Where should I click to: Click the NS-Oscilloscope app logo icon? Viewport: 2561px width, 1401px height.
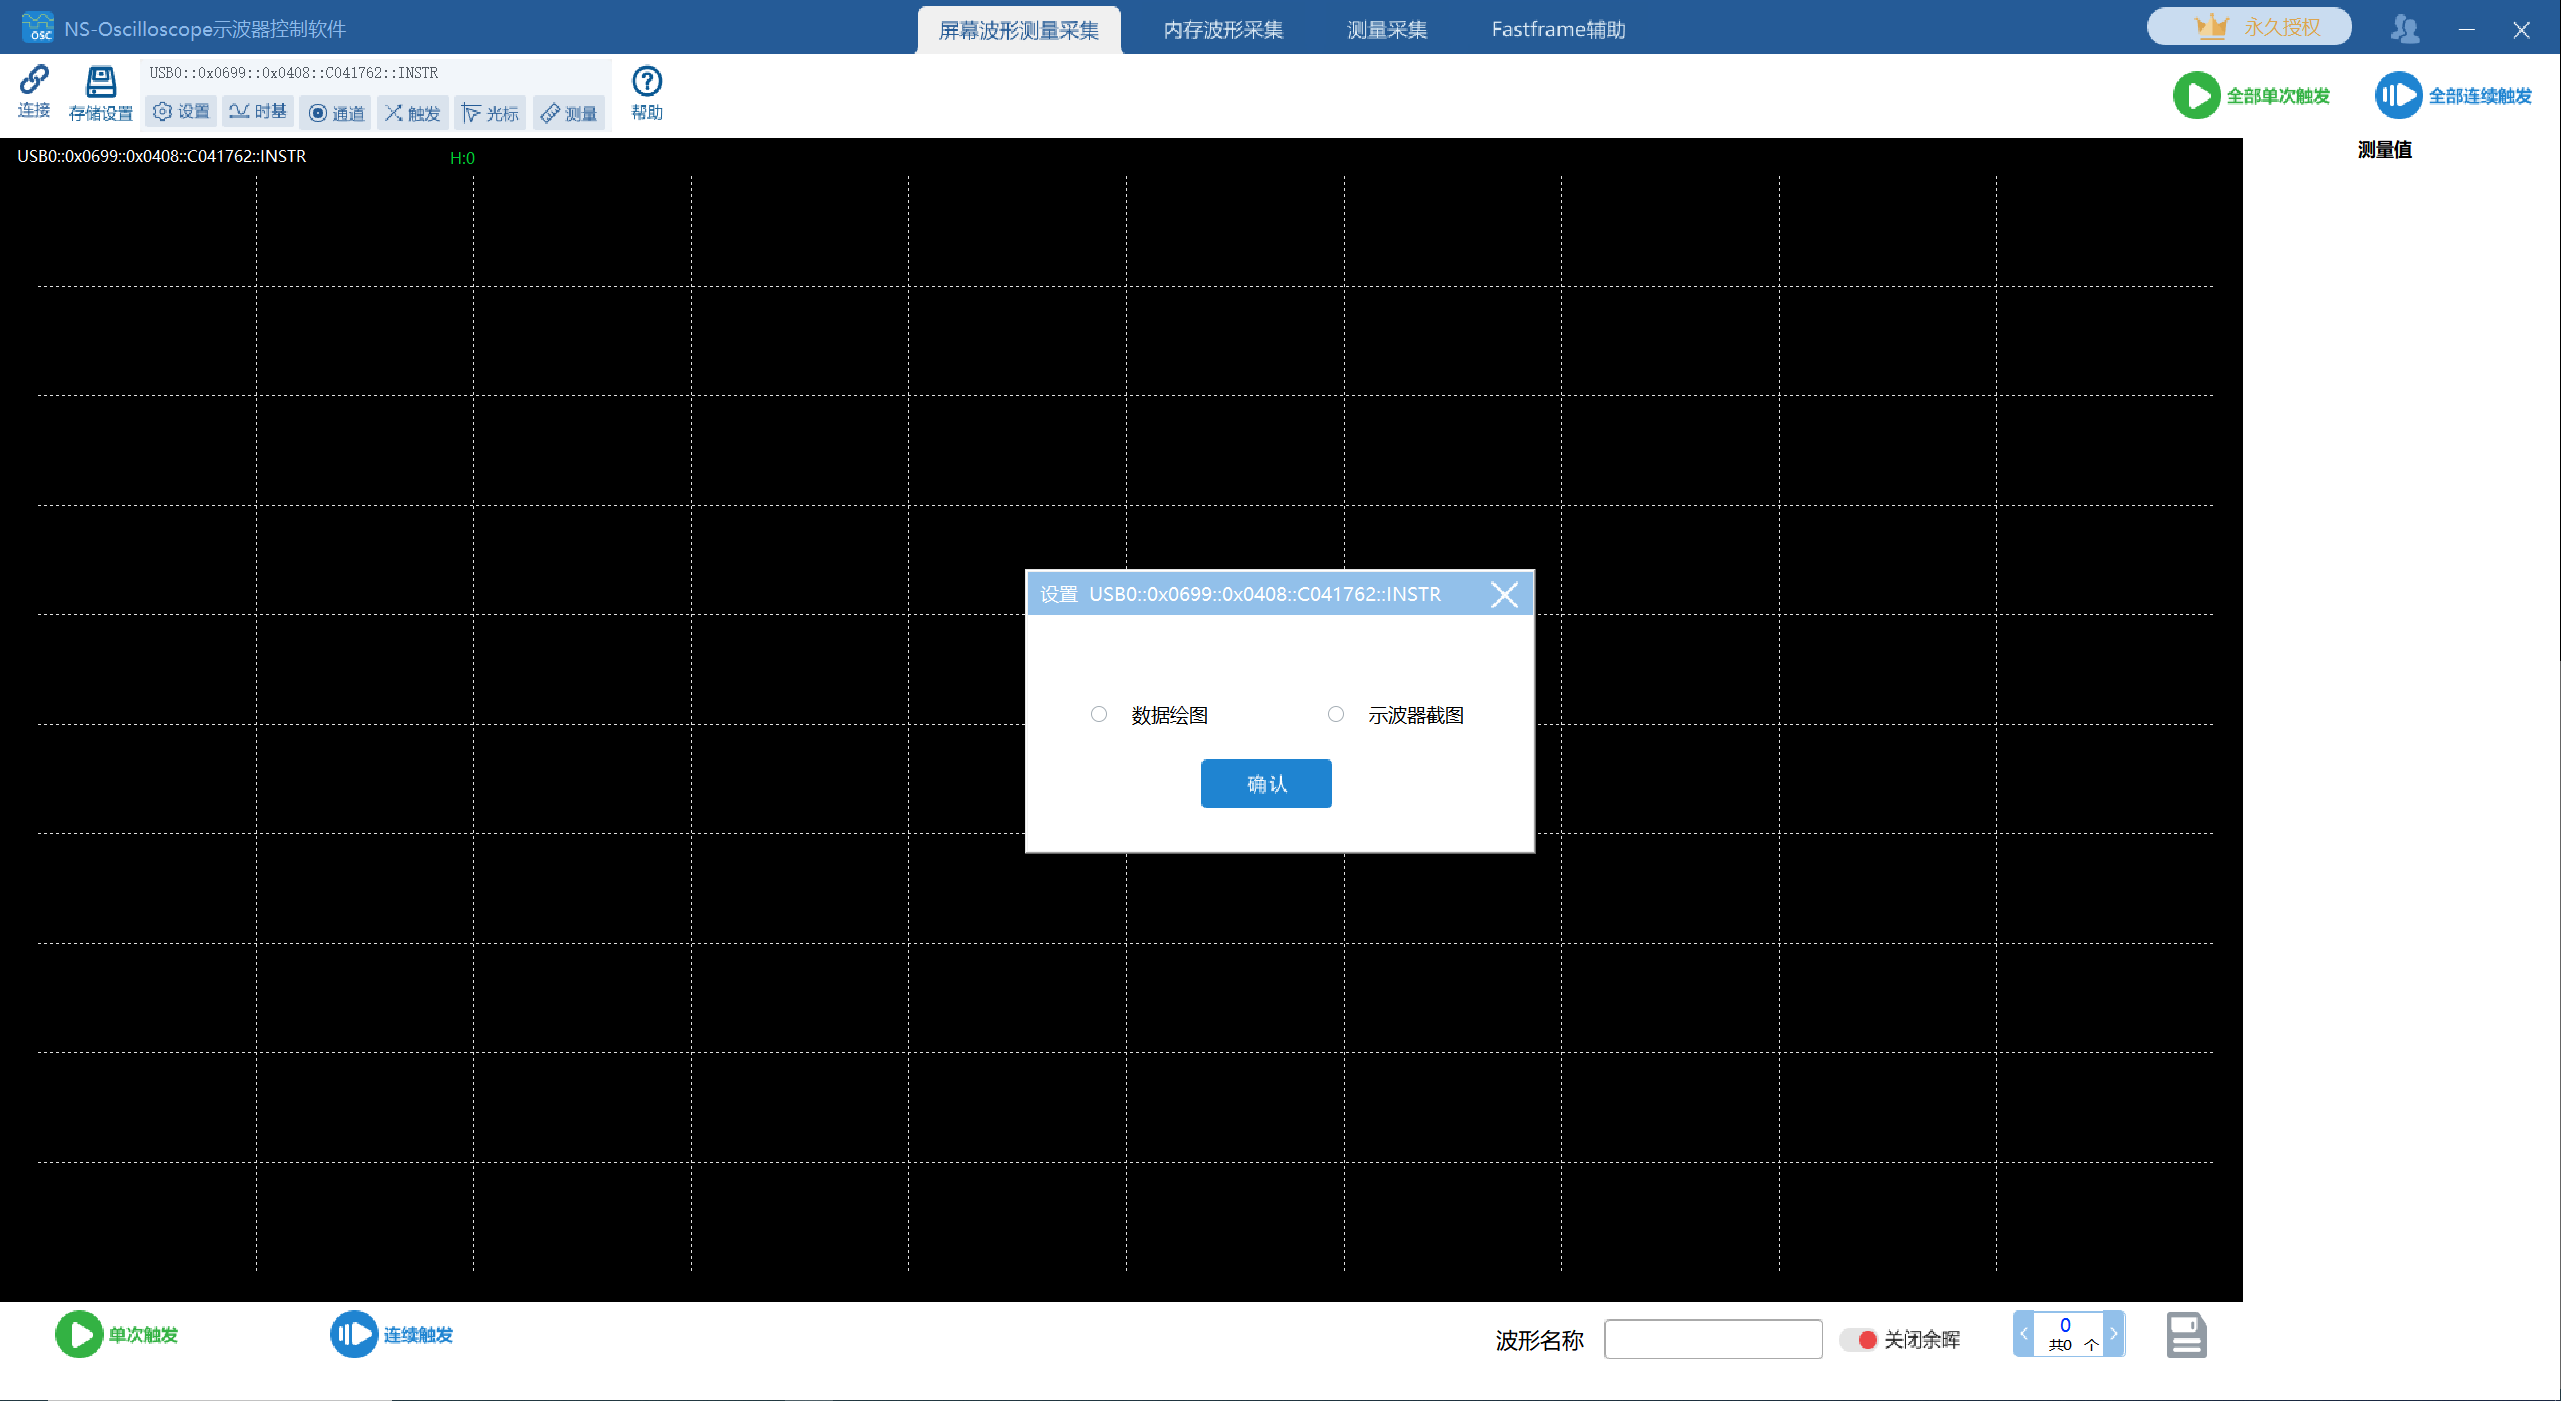[37, 27]
